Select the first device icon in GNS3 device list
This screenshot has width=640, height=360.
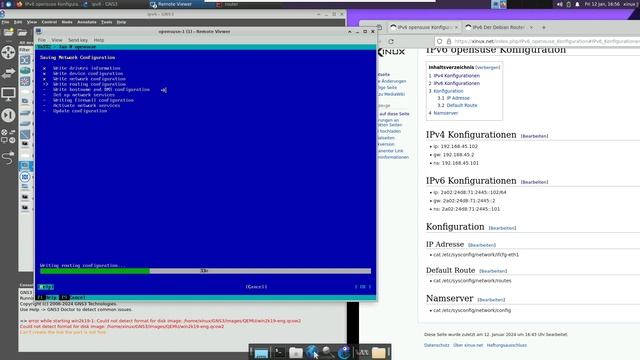pyautogui.click(x=25, y=60)
